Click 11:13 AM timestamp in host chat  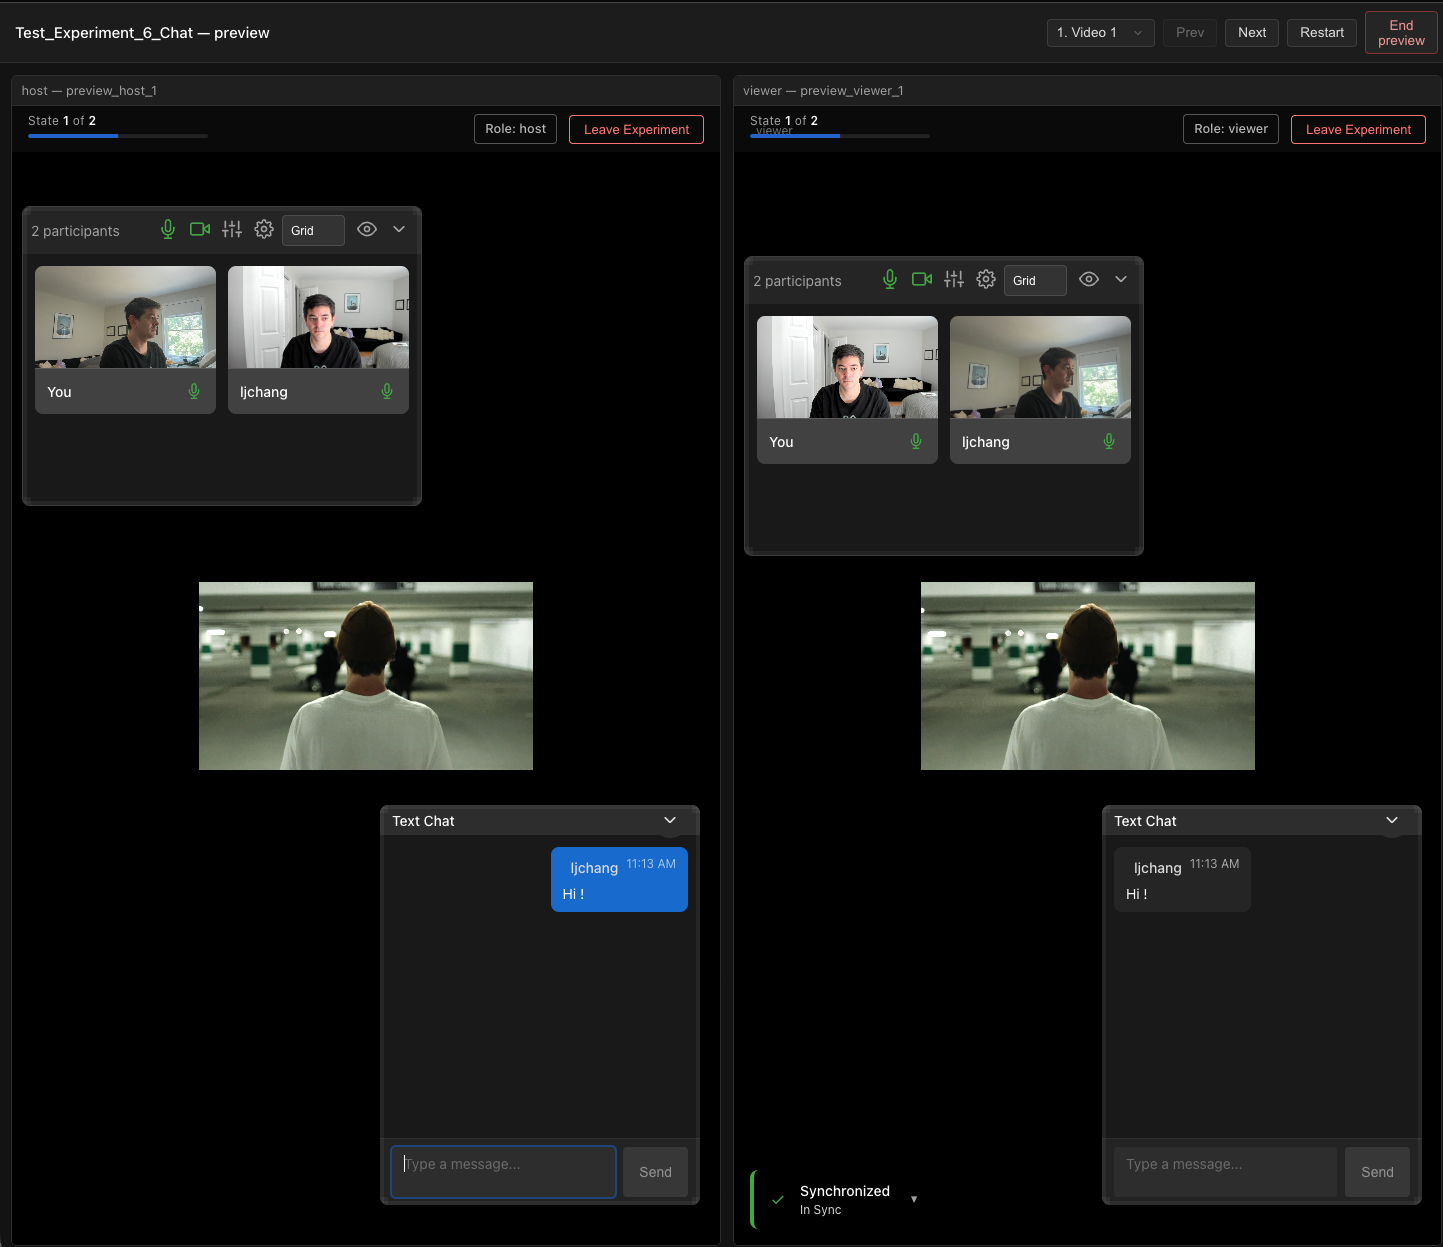(651, 864)
